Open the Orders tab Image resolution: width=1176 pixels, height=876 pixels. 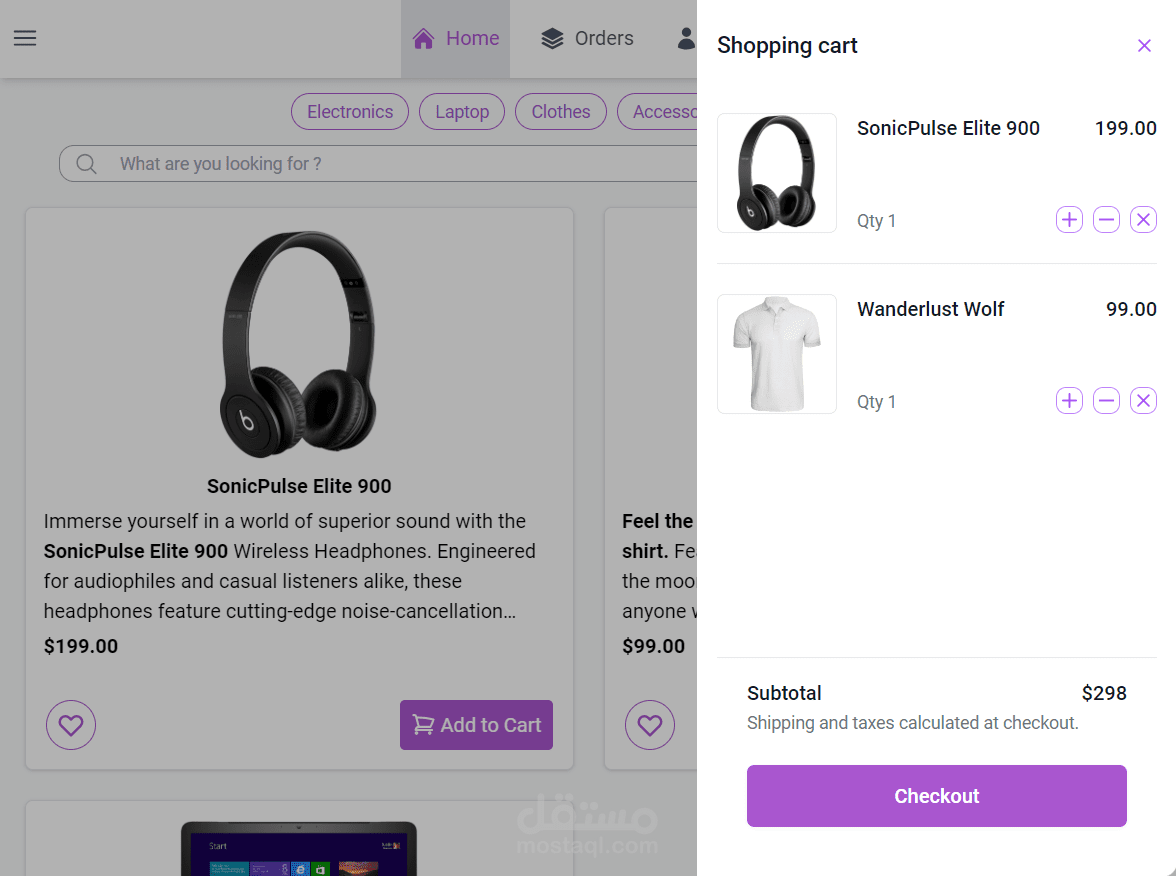click(x=587, y=39)
